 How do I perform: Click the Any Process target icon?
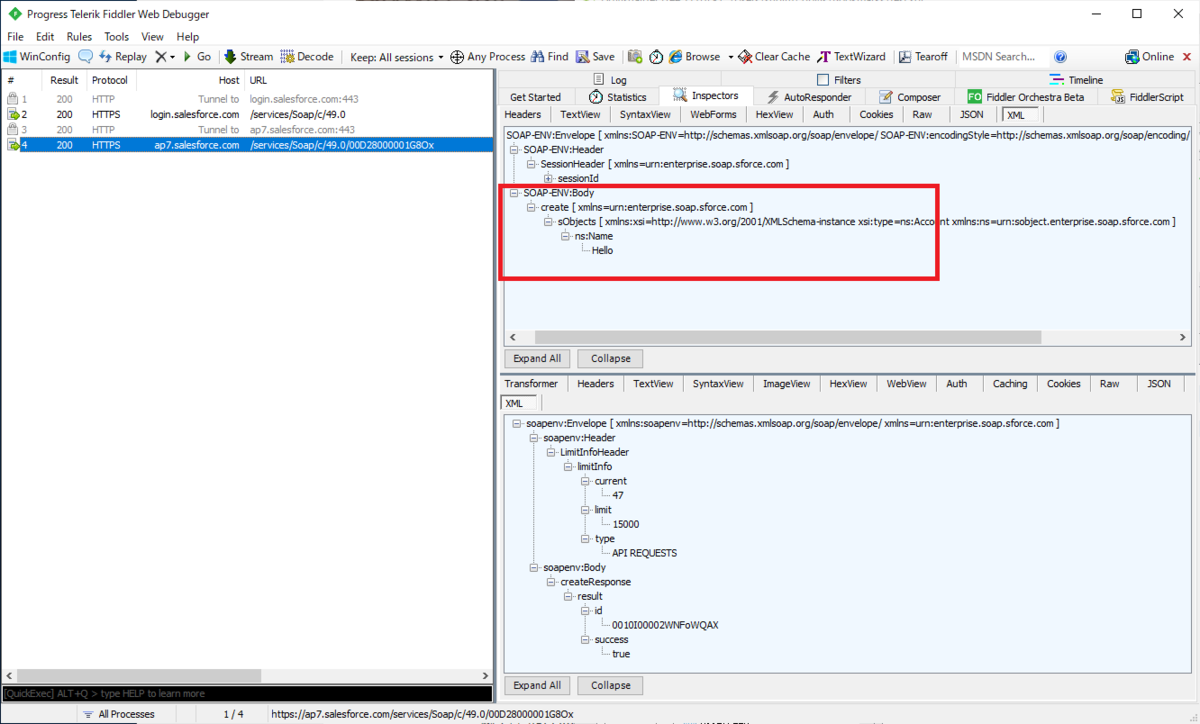pos(457,57)
